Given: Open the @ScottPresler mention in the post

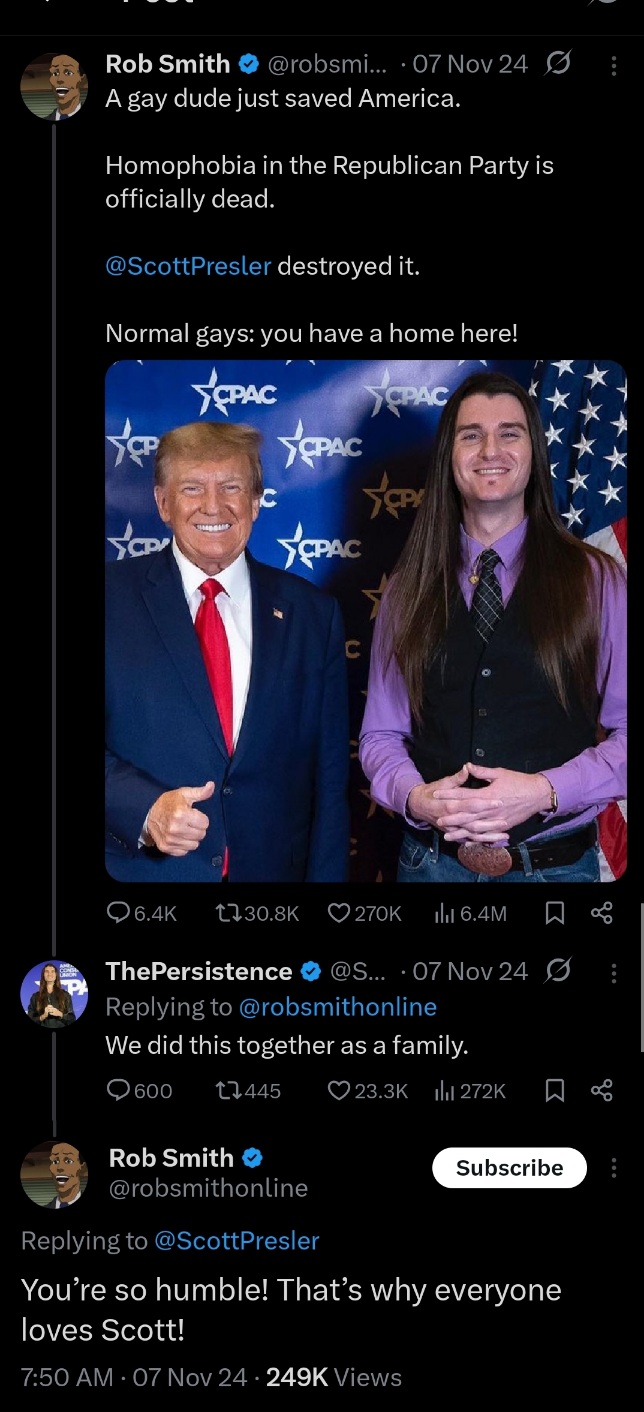Looking at the screenshot, I should click(x=188, y=266).
